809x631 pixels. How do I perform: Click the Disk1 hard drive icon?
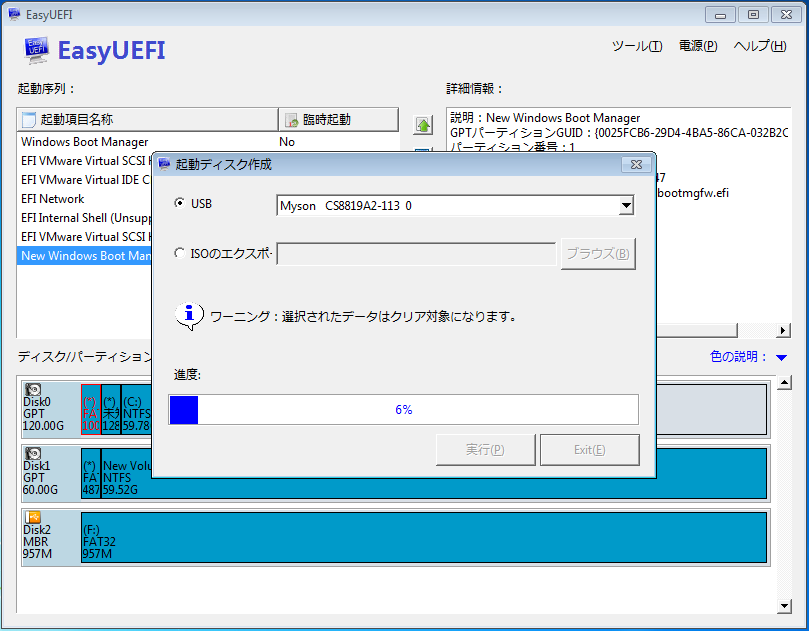click(33, 453)
